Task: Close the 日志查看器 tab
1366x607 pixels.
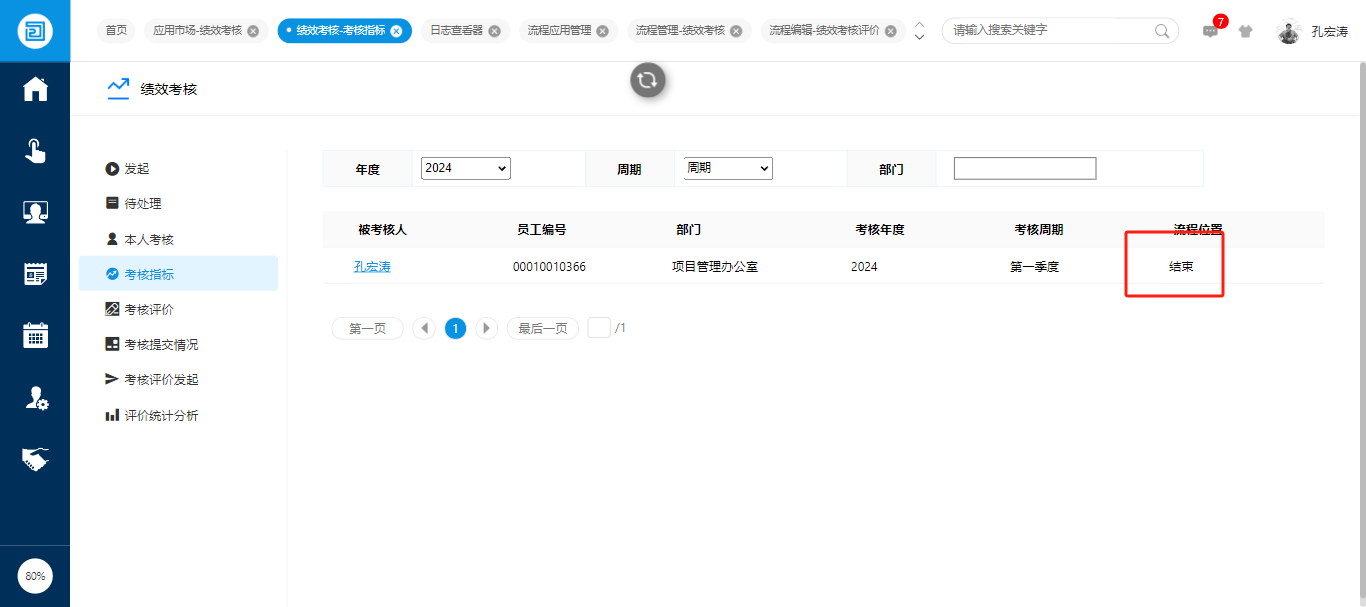Action: coord(494,31)
